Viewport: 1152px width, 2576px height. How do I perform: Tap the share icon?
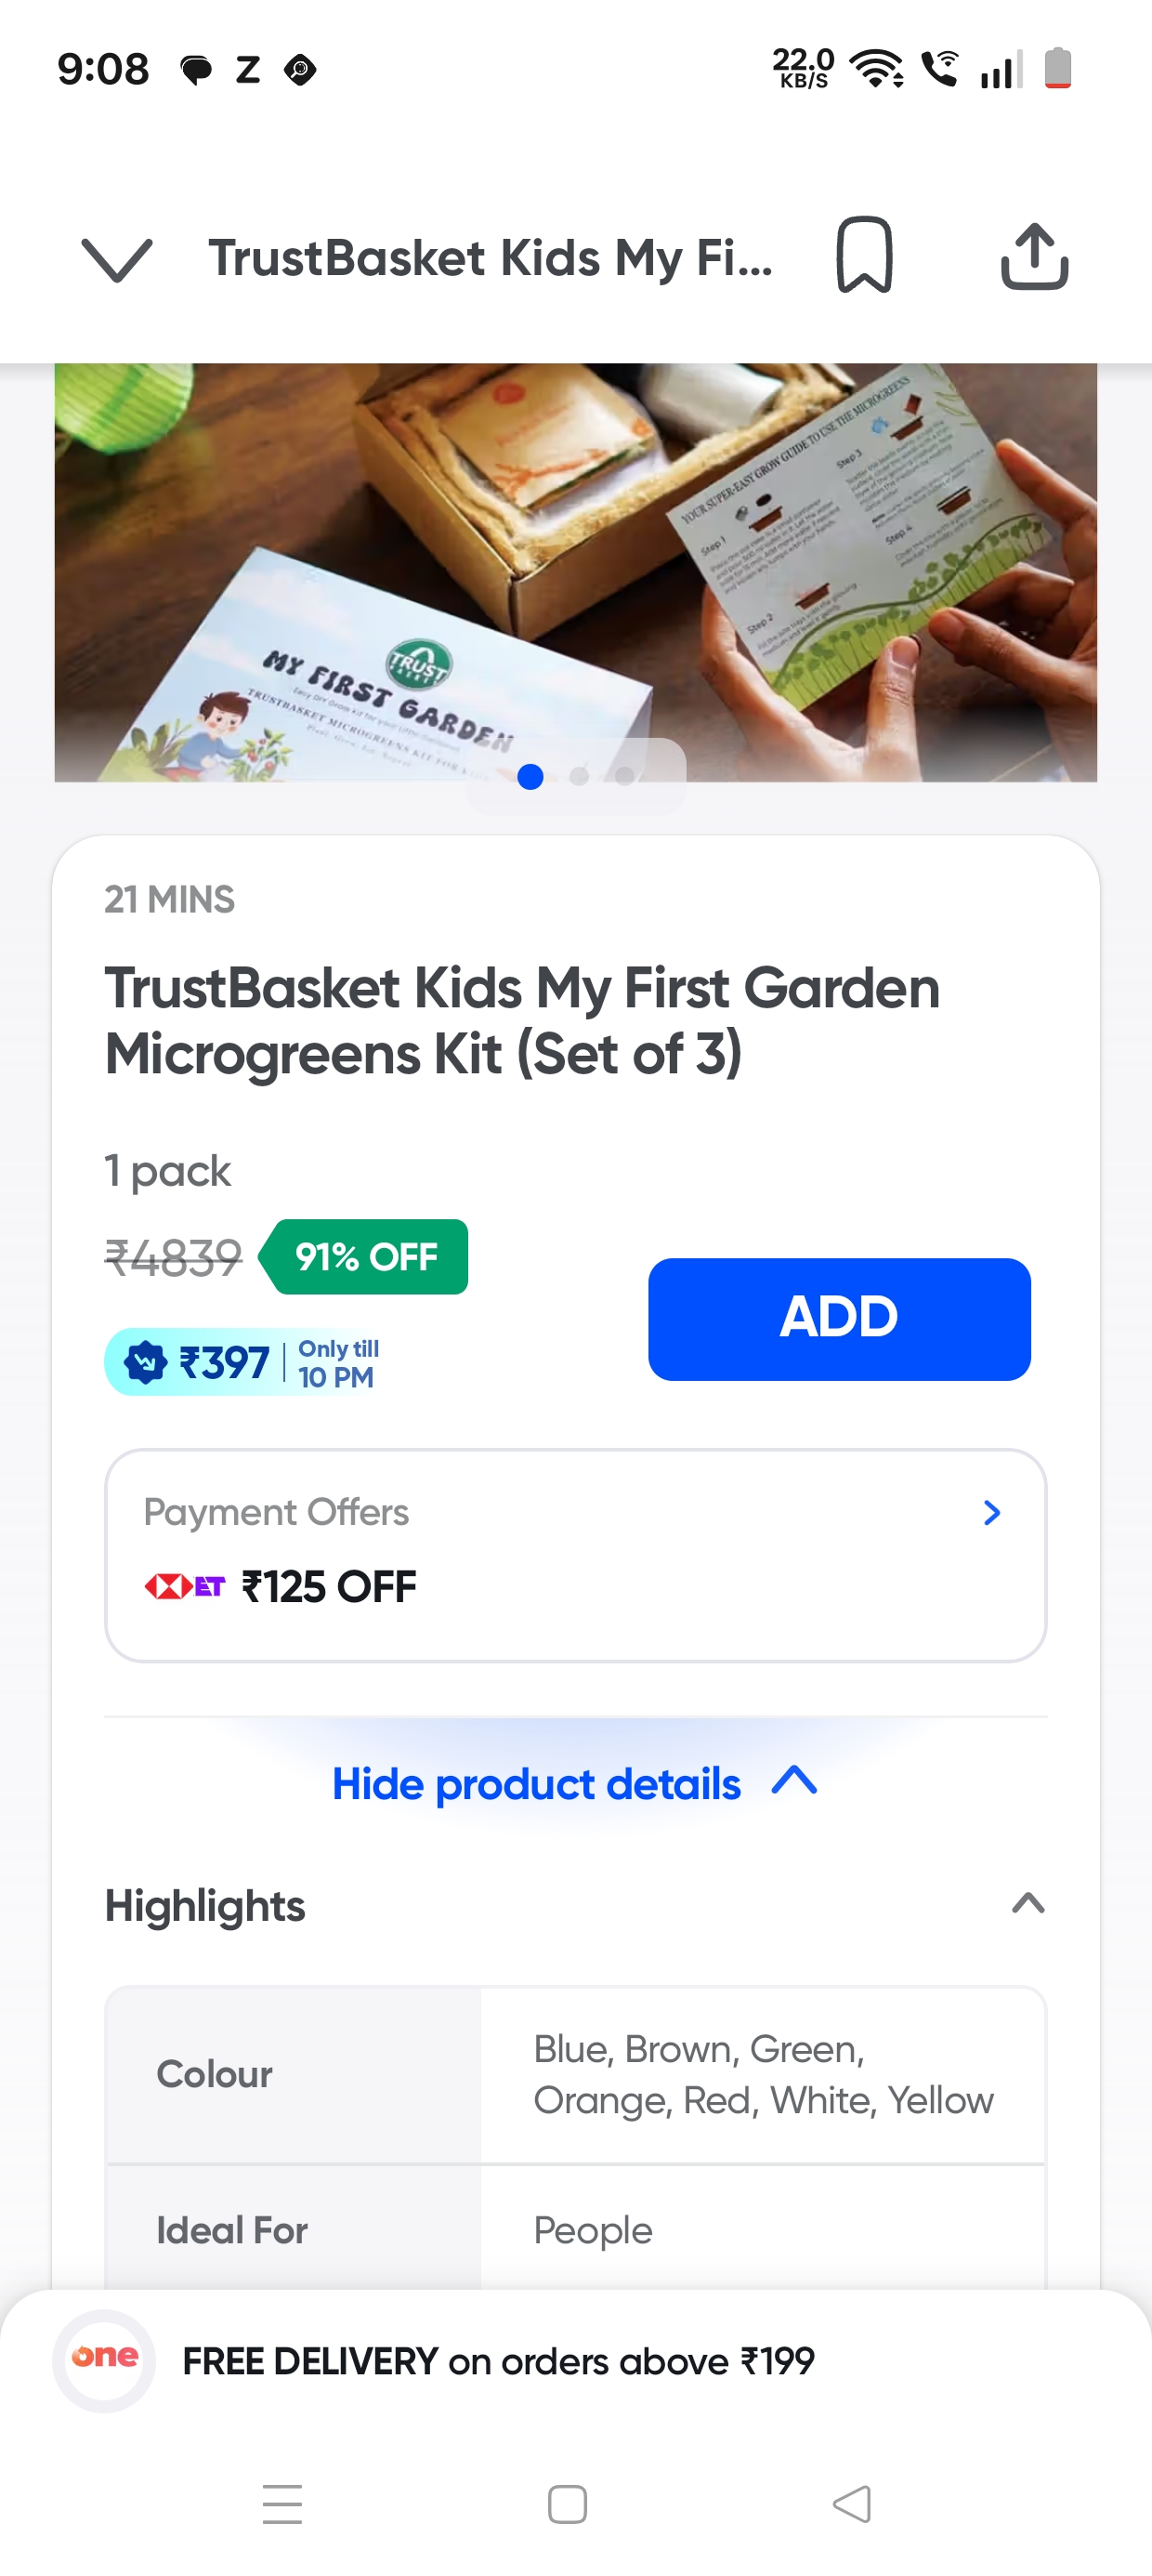tap(1034, 257)
